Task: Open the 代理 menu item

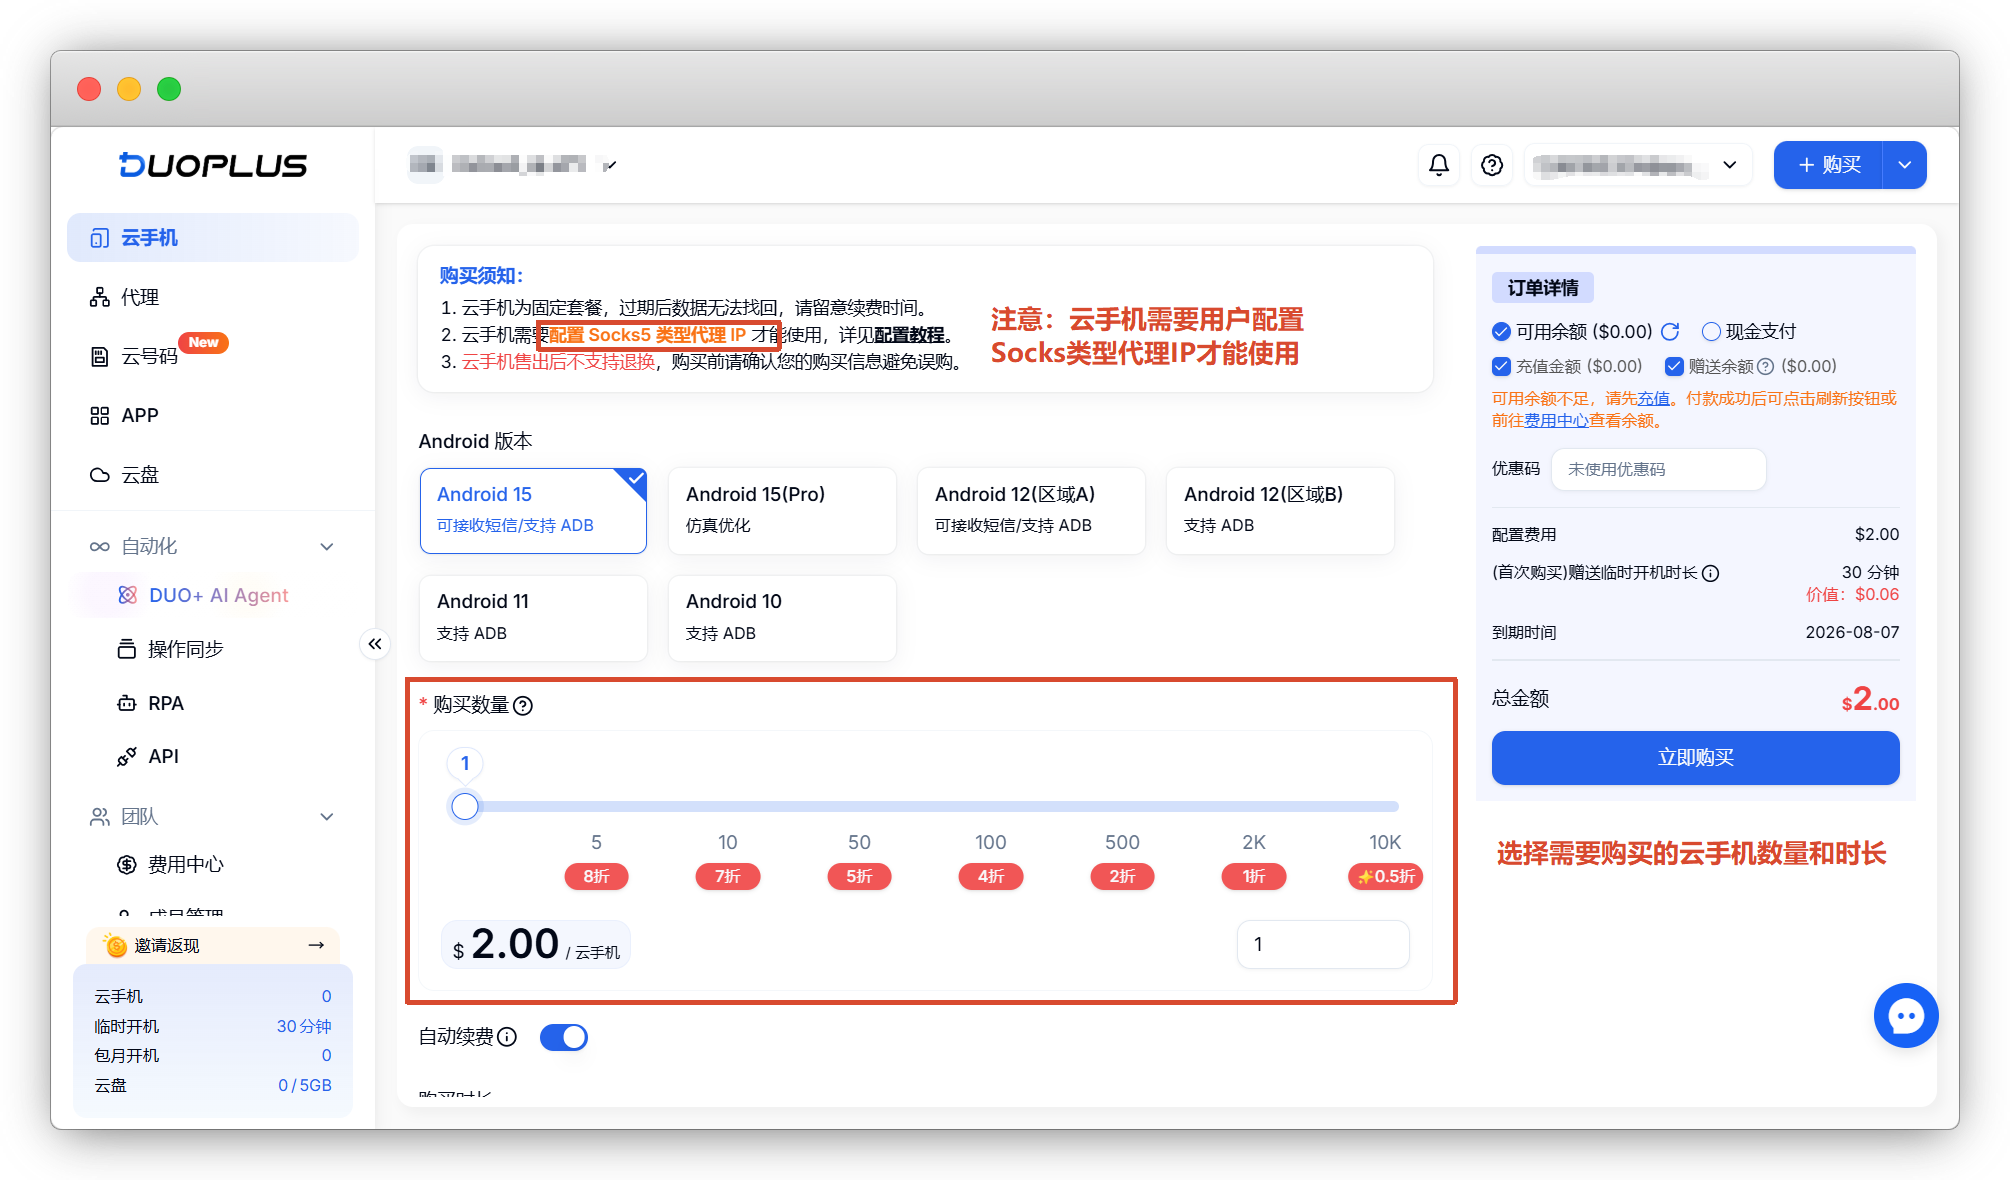Action: 212,297
